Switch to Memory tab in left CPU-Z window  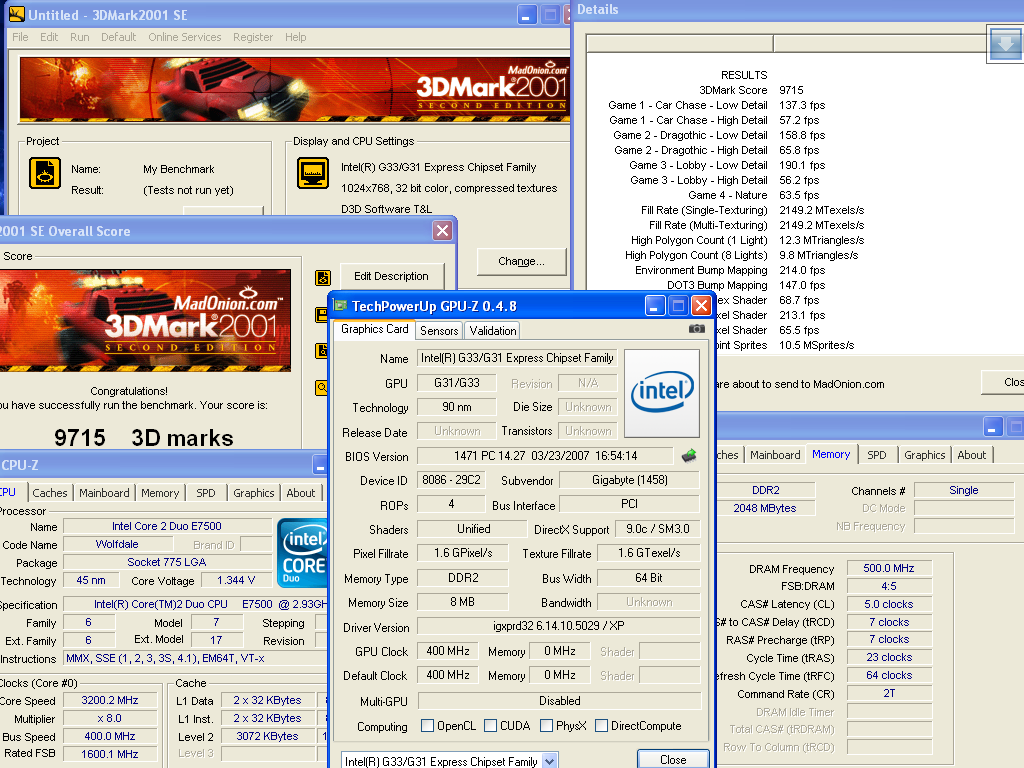[x=160, y=493]
